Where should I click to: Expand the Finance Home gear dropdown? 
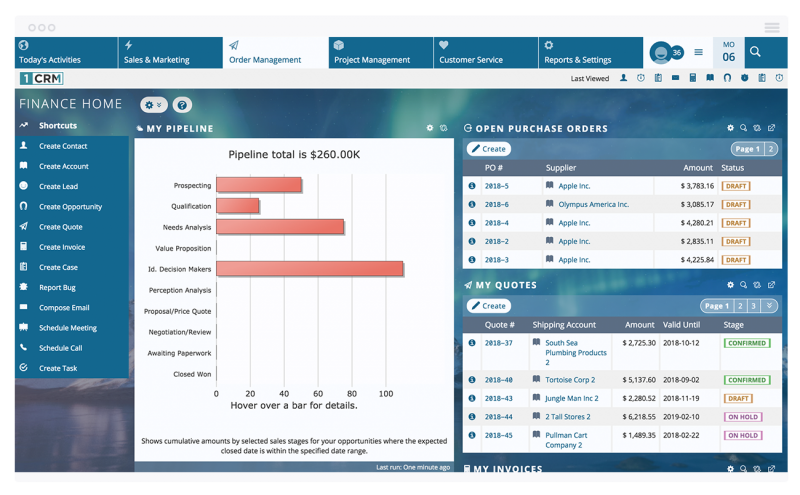point(154,104)
